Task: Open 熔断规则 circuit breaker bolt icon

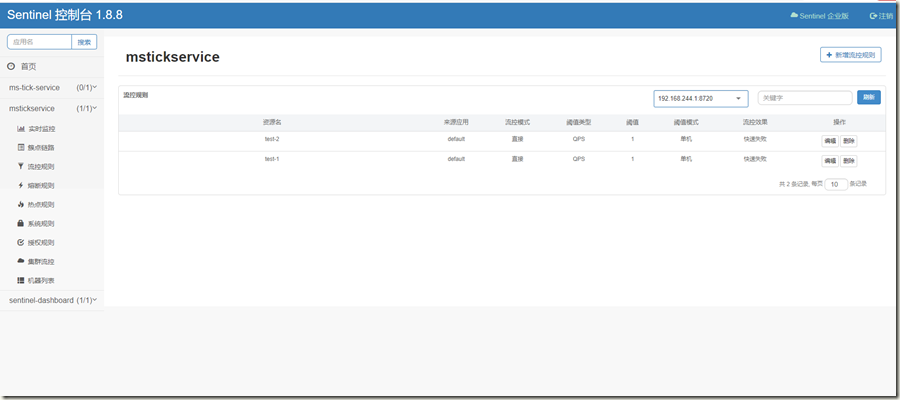Action: tap(21, 185)
